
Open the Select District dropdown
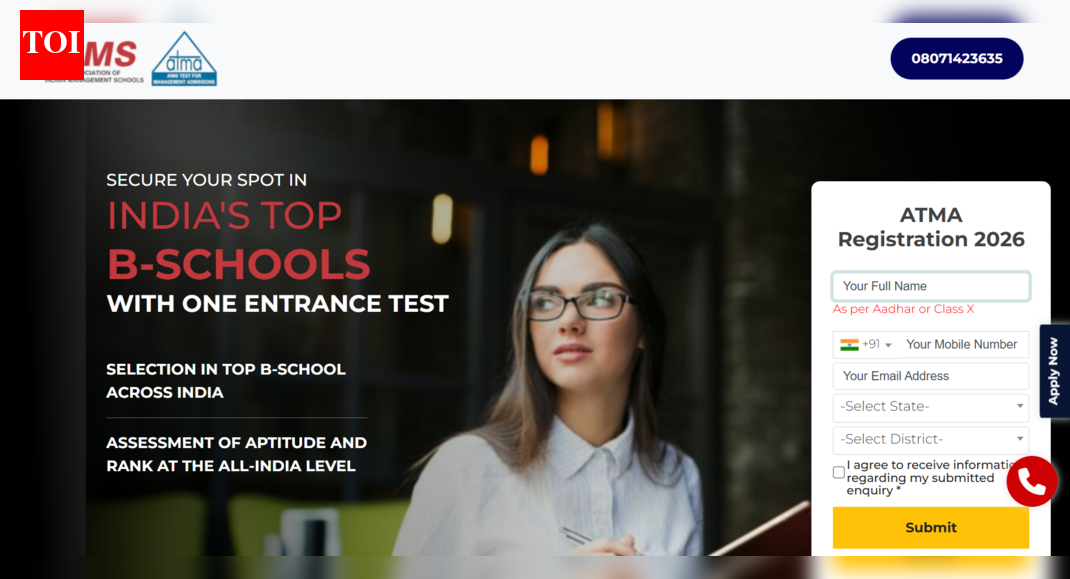click(931, 439)
